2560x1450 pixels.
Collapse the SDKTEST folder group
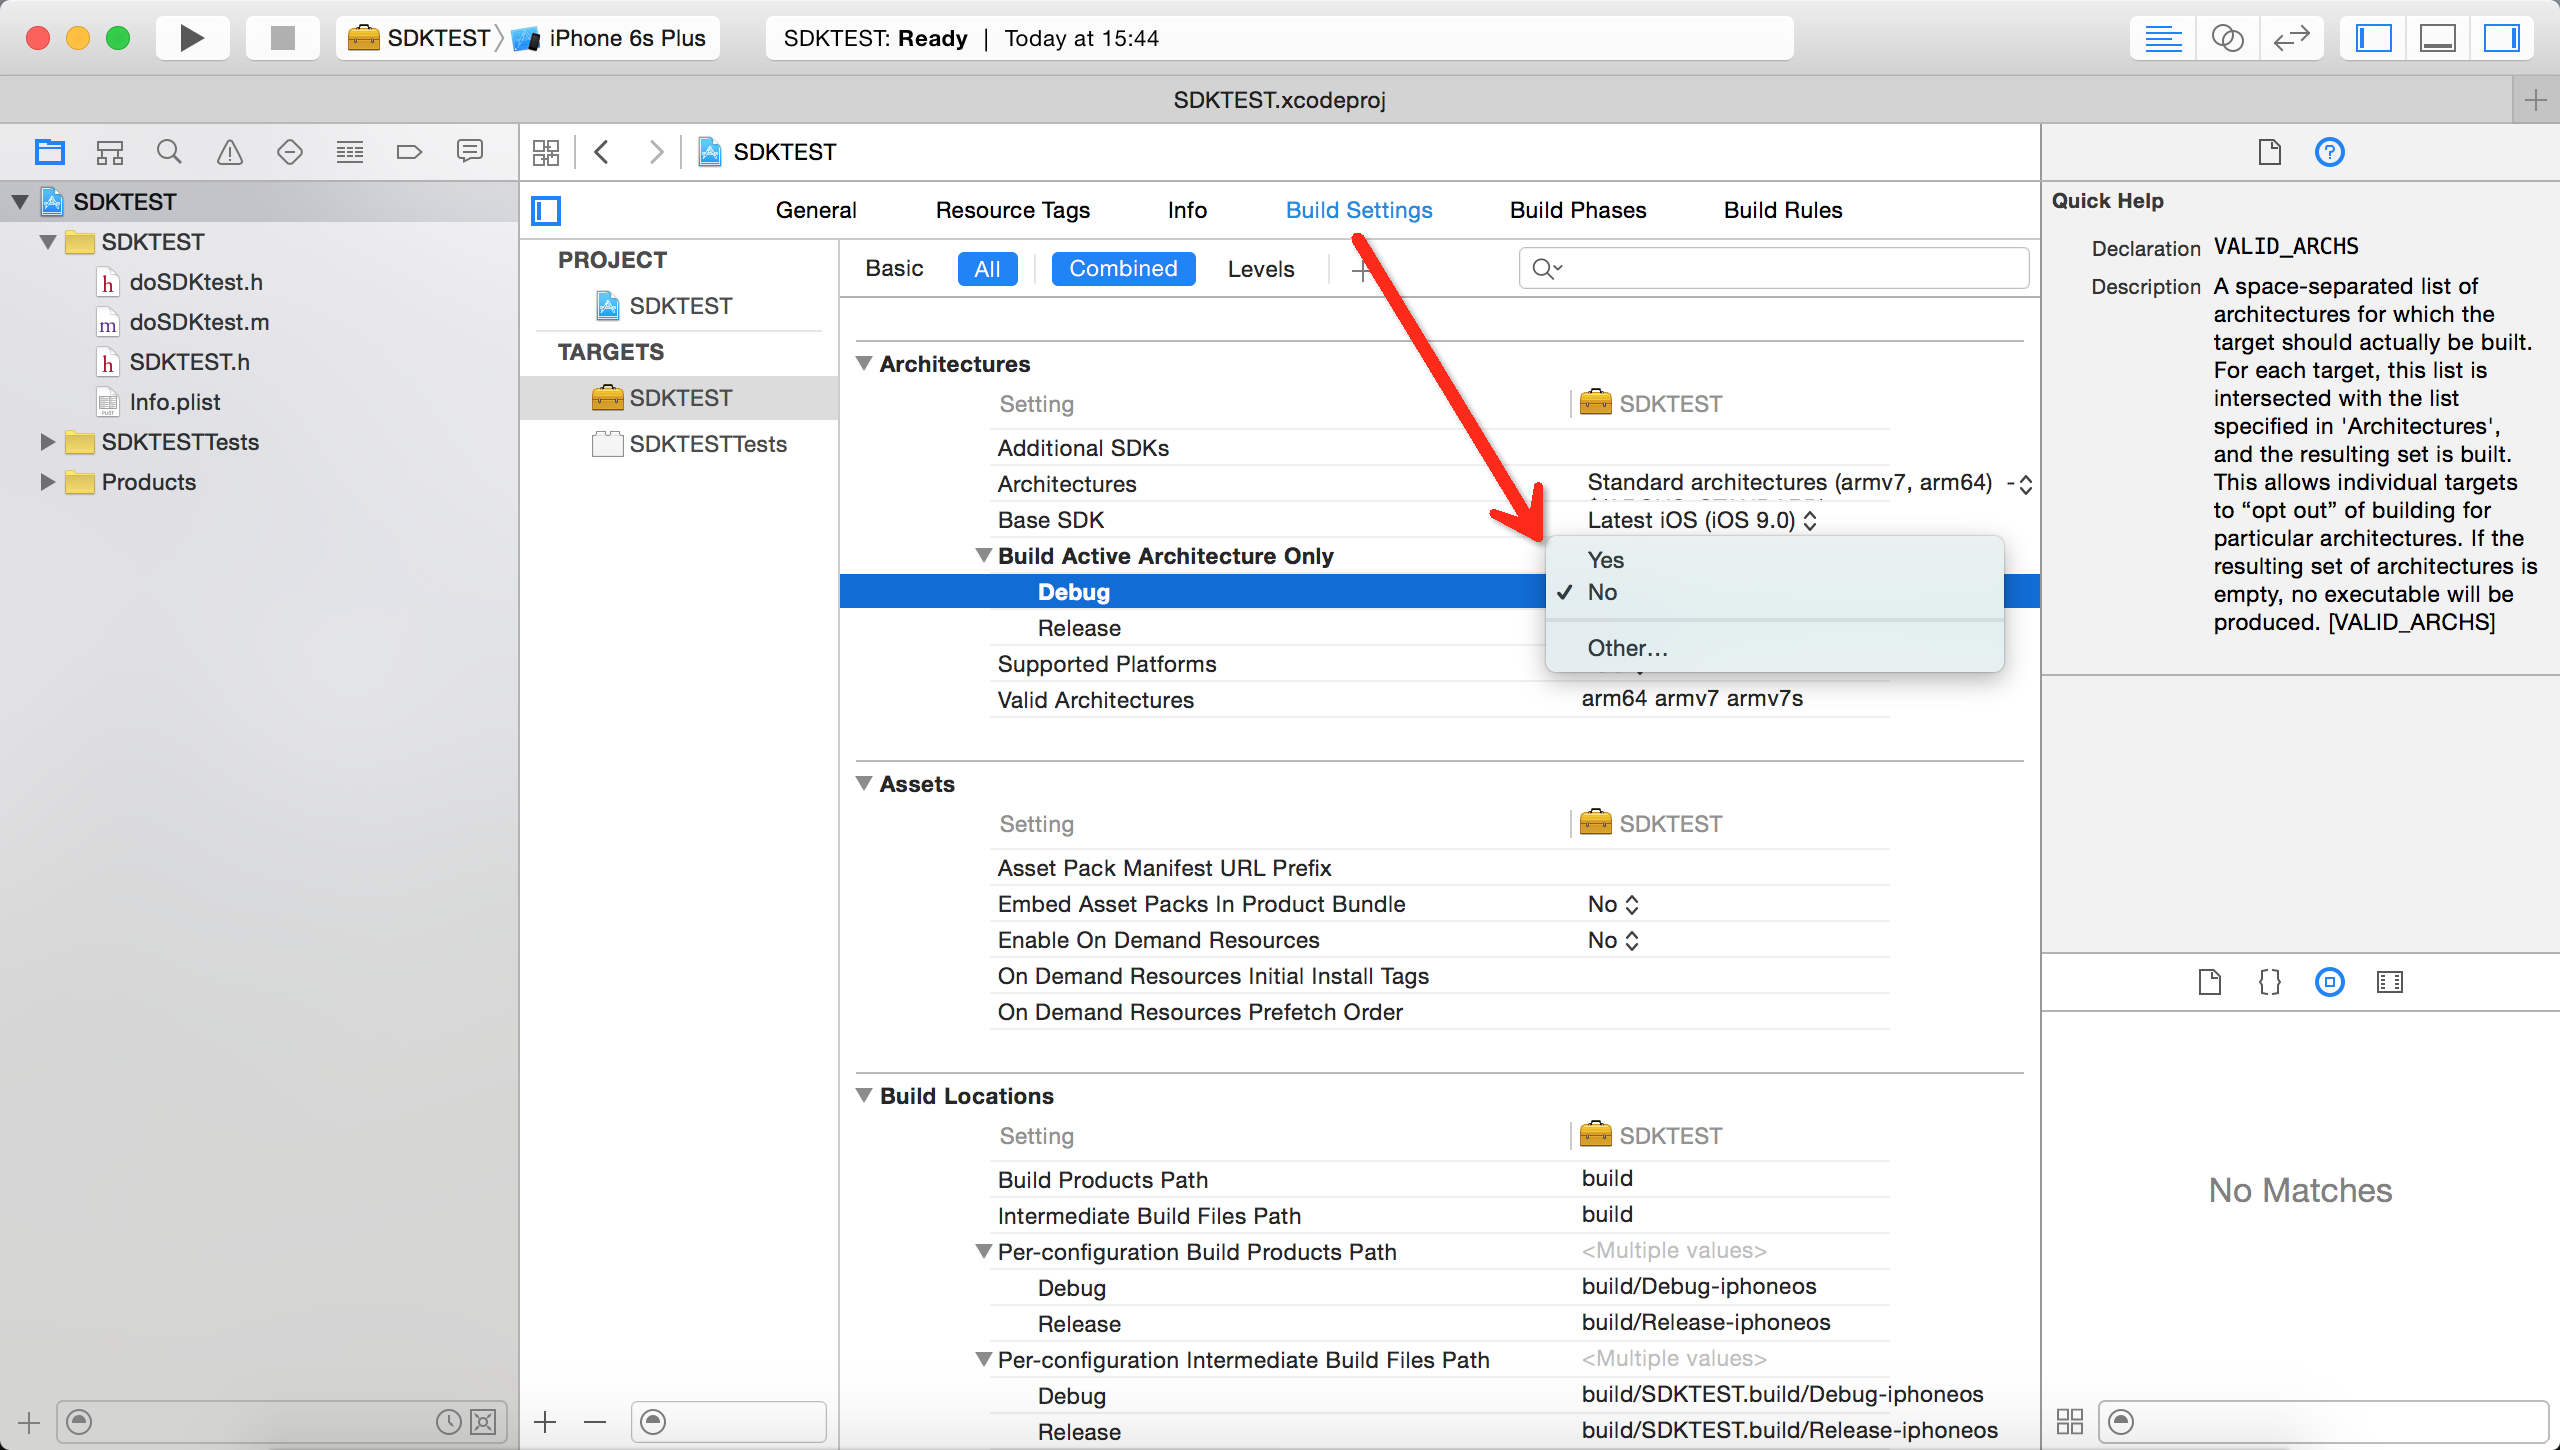pos(48,242)
